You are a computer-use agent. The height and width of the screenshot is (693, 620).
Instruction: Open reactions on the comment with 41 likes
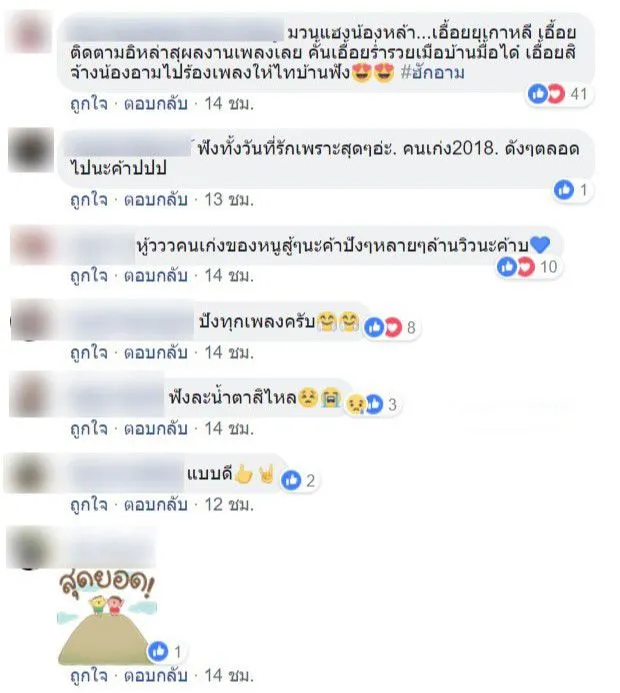point(558,94)
